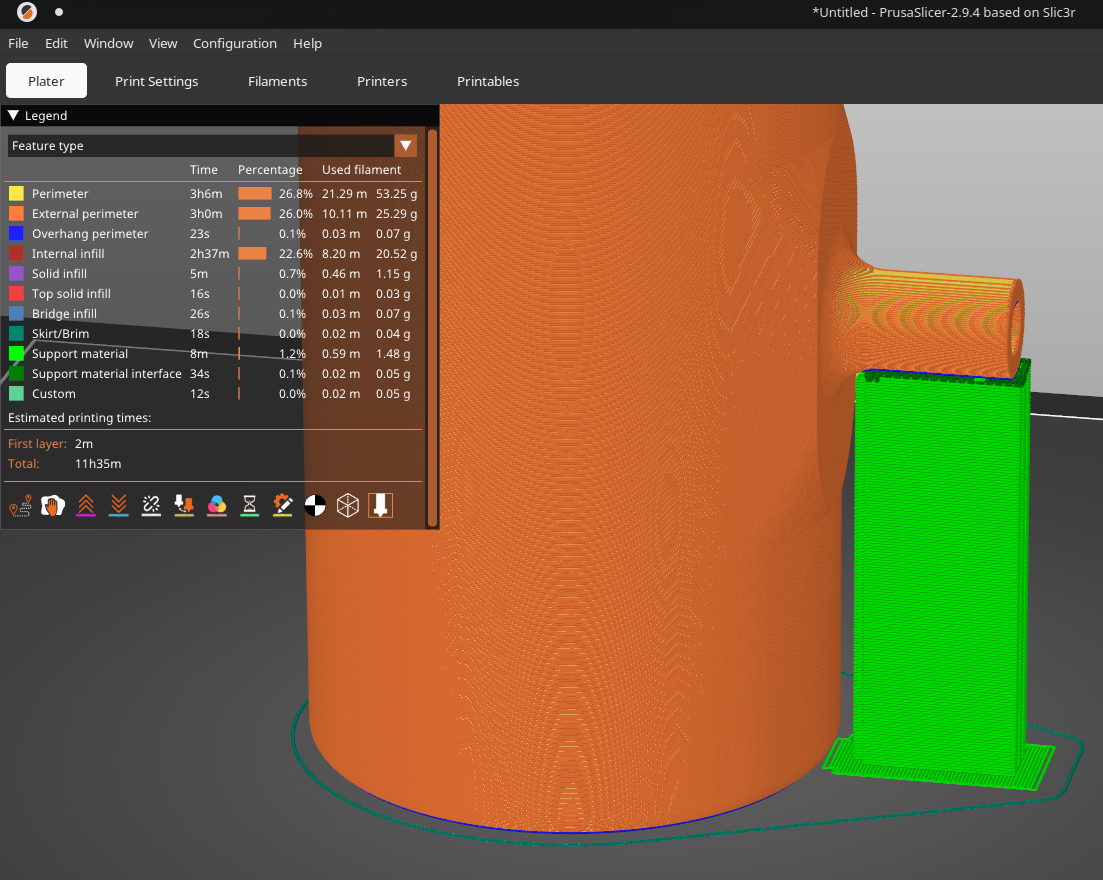This screenshot has width=1103, height=880.
Task: Toggle wipe moves icon in legend
Action: click(52, 506)
